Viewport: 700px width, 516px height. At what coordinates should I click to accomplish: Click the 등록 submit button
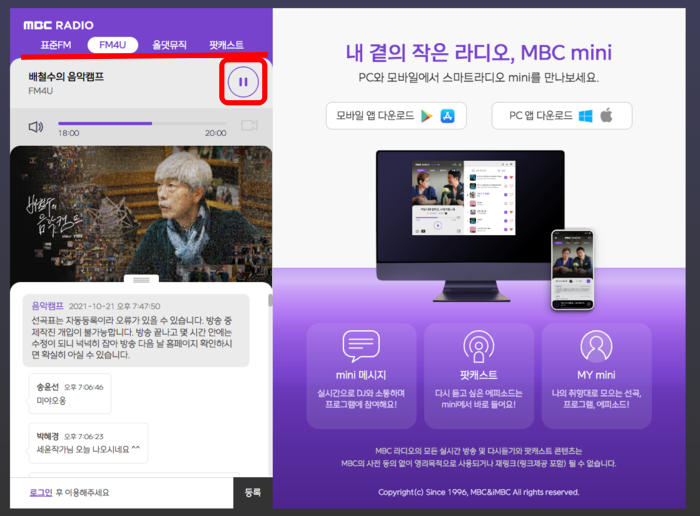[253, 492]
